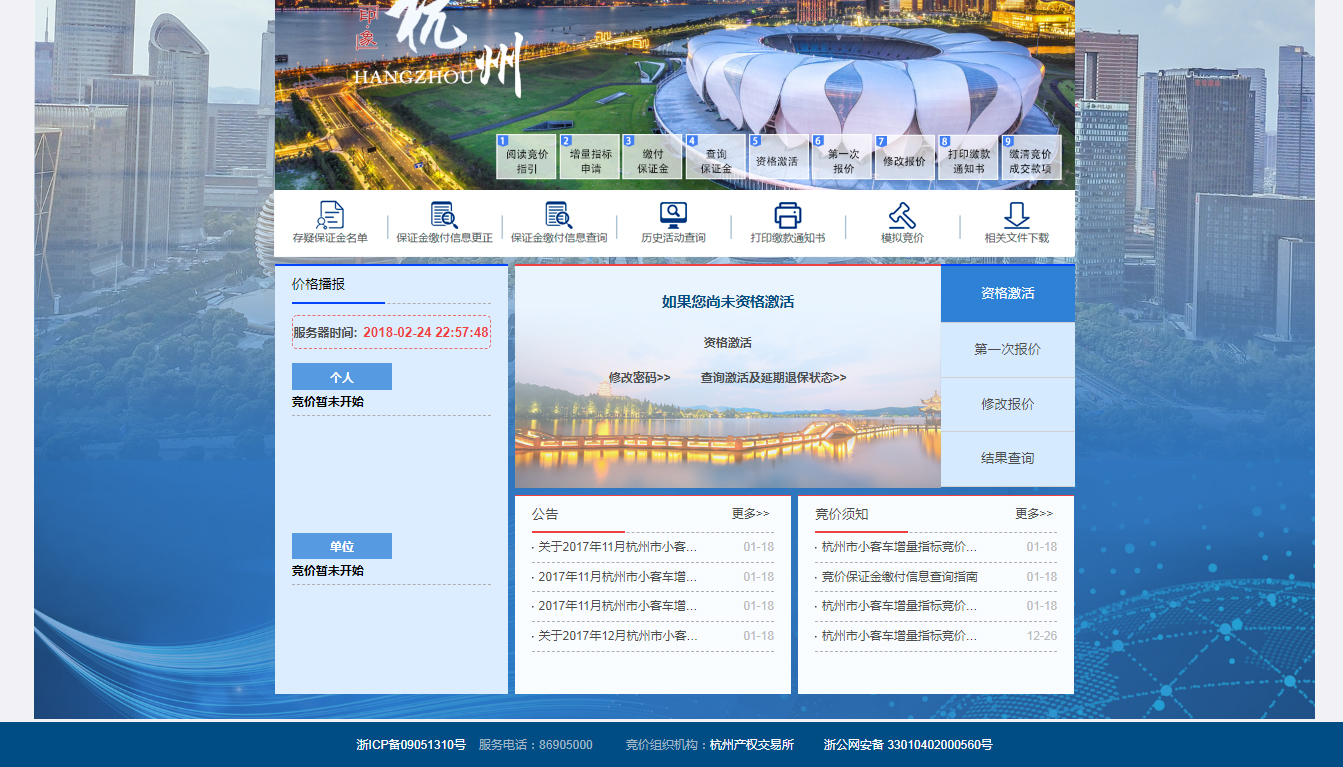The image size is (1343, 767).
Task: Select the 个人 price broadcast label
Action: 342,377
